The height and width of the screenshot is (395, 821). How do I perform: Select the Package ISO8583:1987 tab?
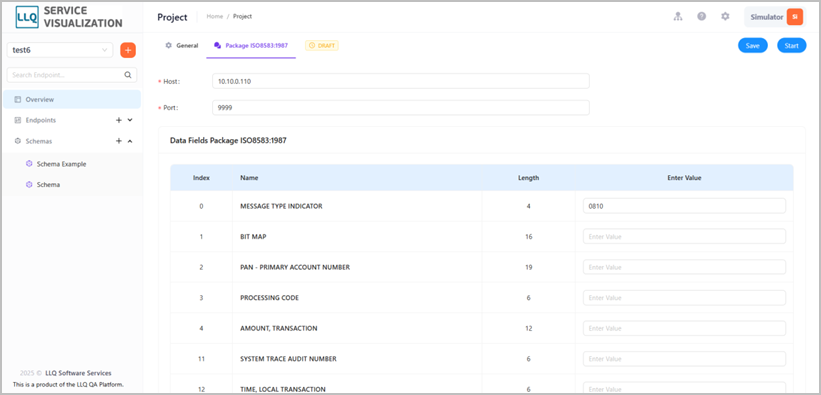click(x=251, y=46)
